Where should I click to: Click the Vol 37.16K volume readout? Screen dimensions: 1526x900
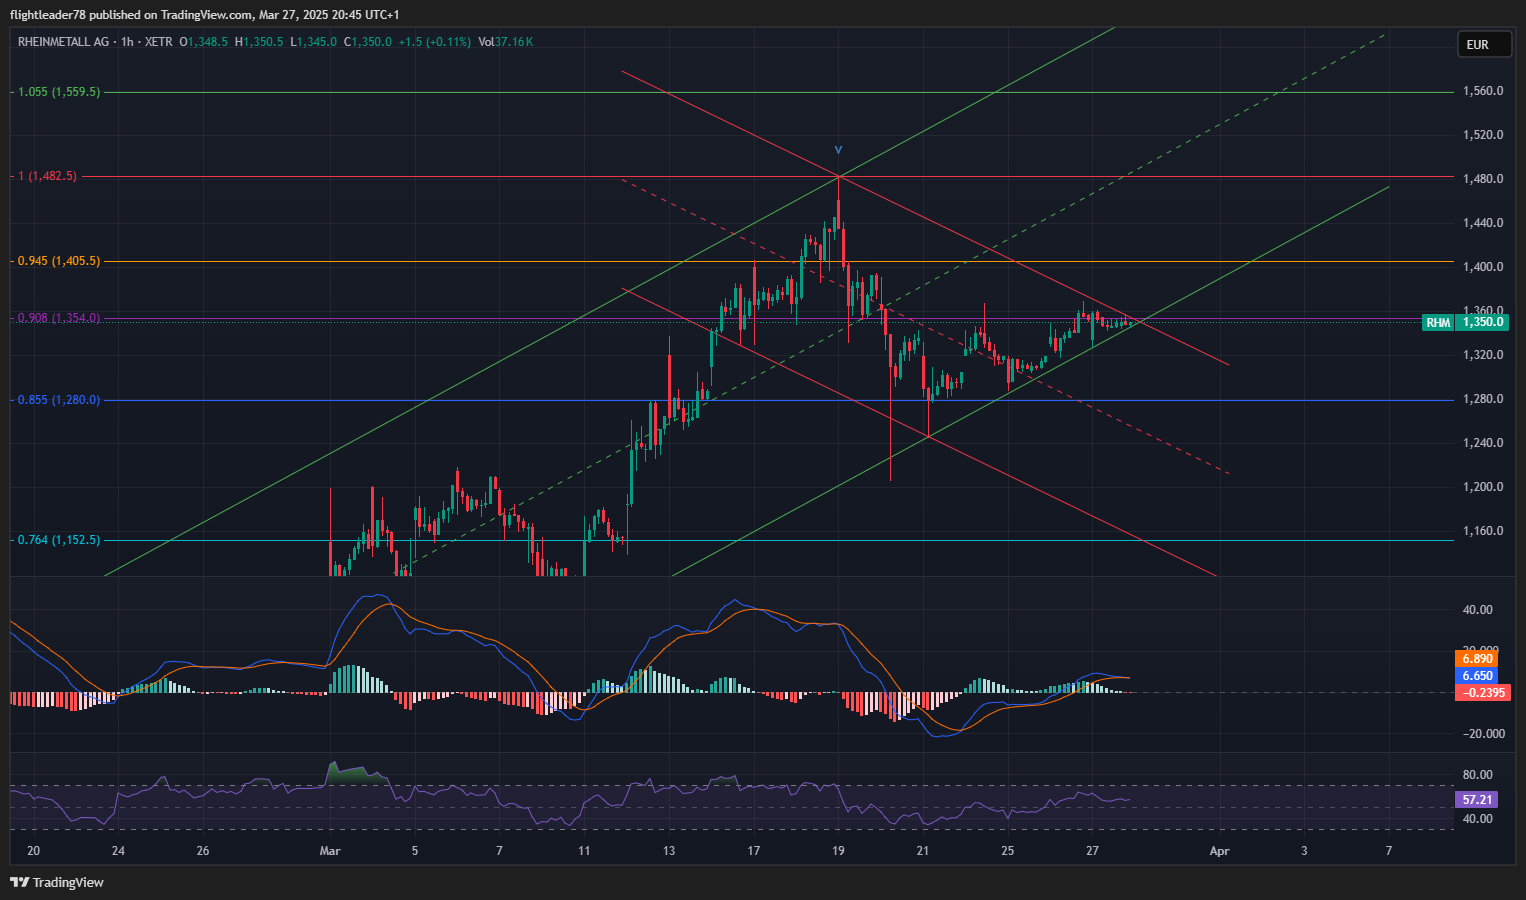point(506,42)
